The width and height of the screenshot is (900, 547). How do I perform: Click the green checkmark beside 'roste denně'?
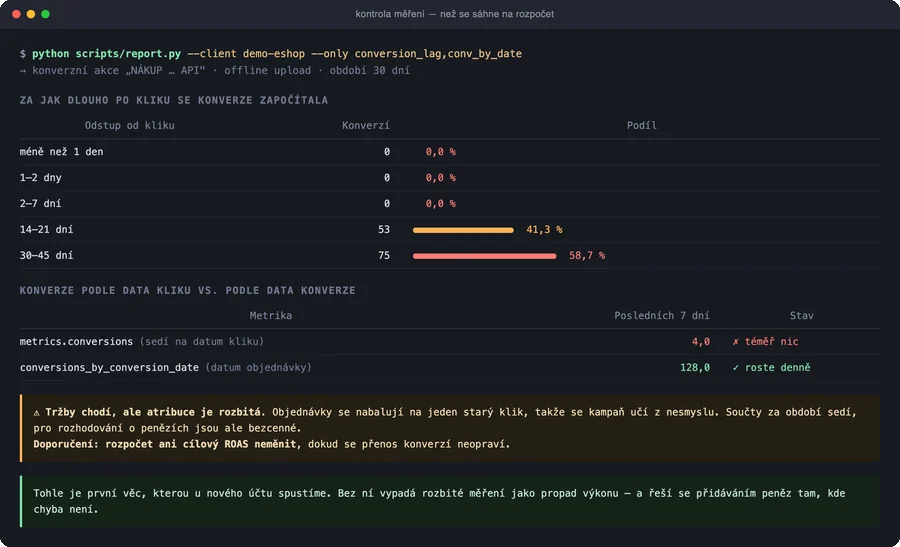coord(736,367)
